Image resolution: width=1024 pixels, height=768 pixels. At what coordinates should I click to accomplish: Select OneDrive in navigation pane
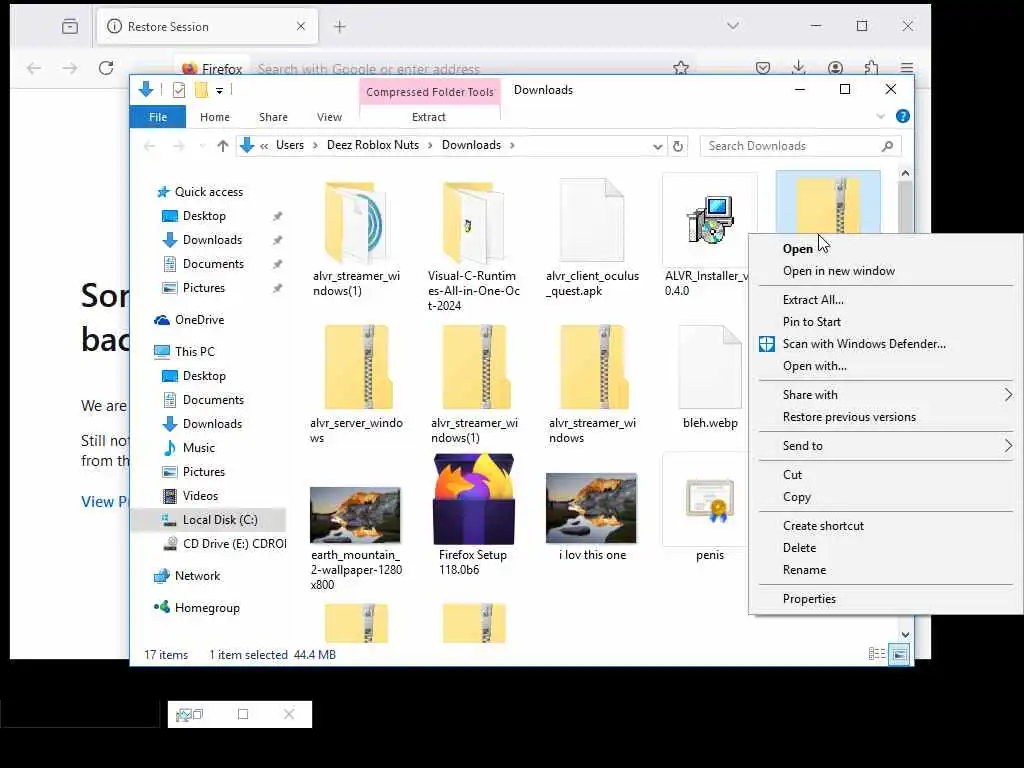point(199,320)
